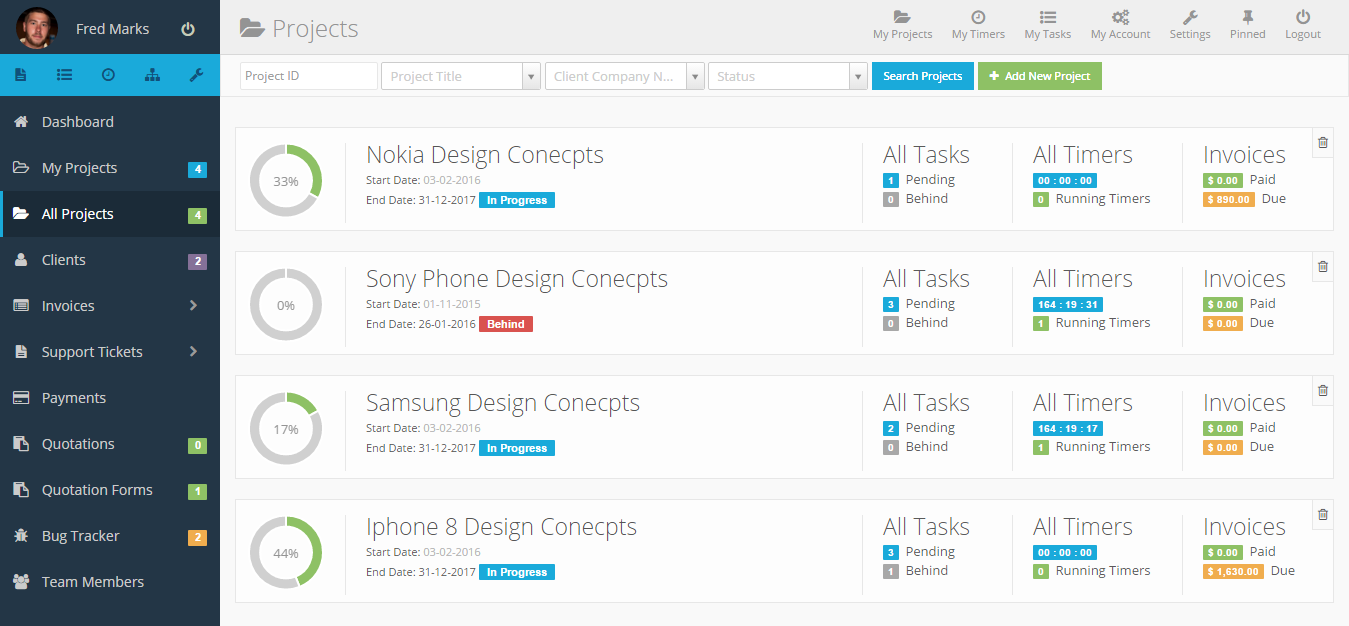Click the 164 : 19 : 31 timer on Sony project
1349x626 pixels.
[1068, 305]
